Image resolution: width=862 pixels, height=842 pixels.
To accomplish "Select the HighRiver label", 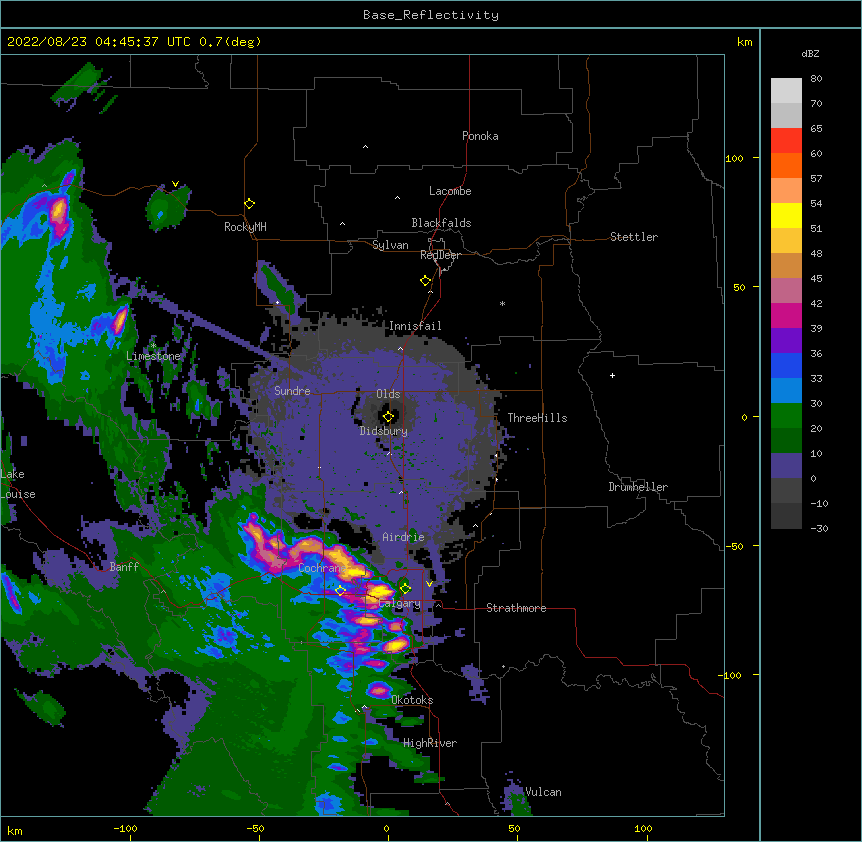I will click(430, 743).
